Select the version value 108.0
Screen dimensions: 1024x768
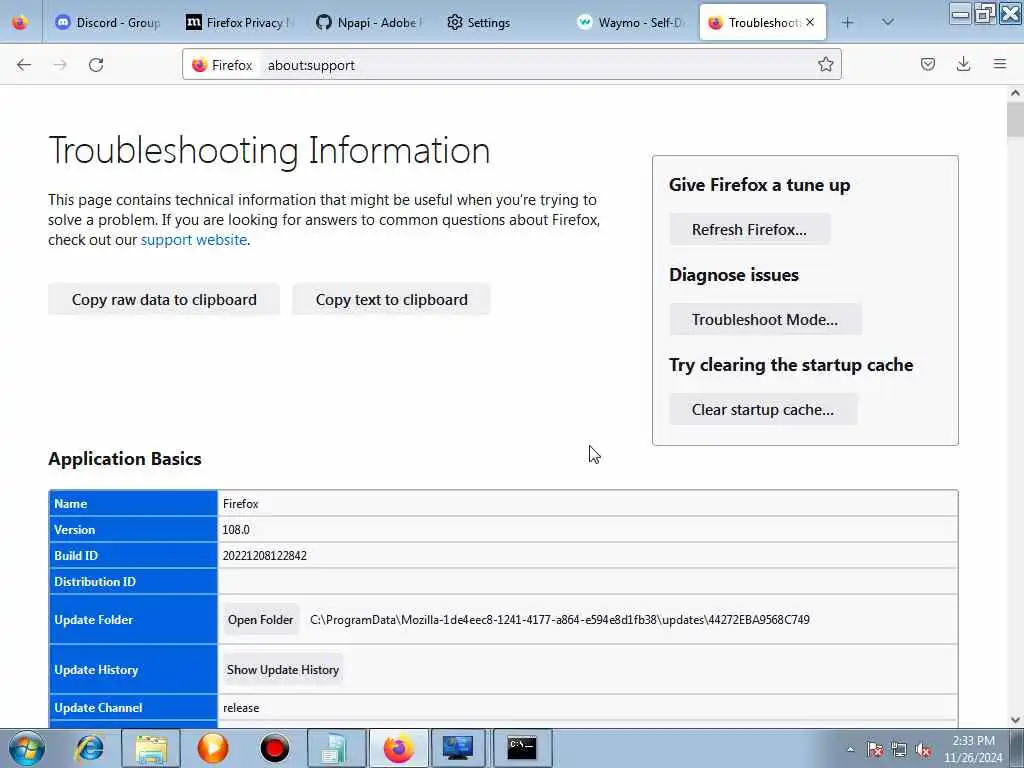point(236,530)
